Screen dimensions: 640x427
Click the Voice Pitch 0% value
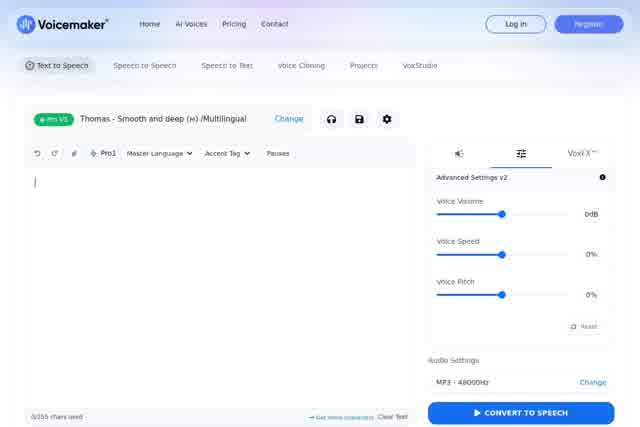[591, 295]
